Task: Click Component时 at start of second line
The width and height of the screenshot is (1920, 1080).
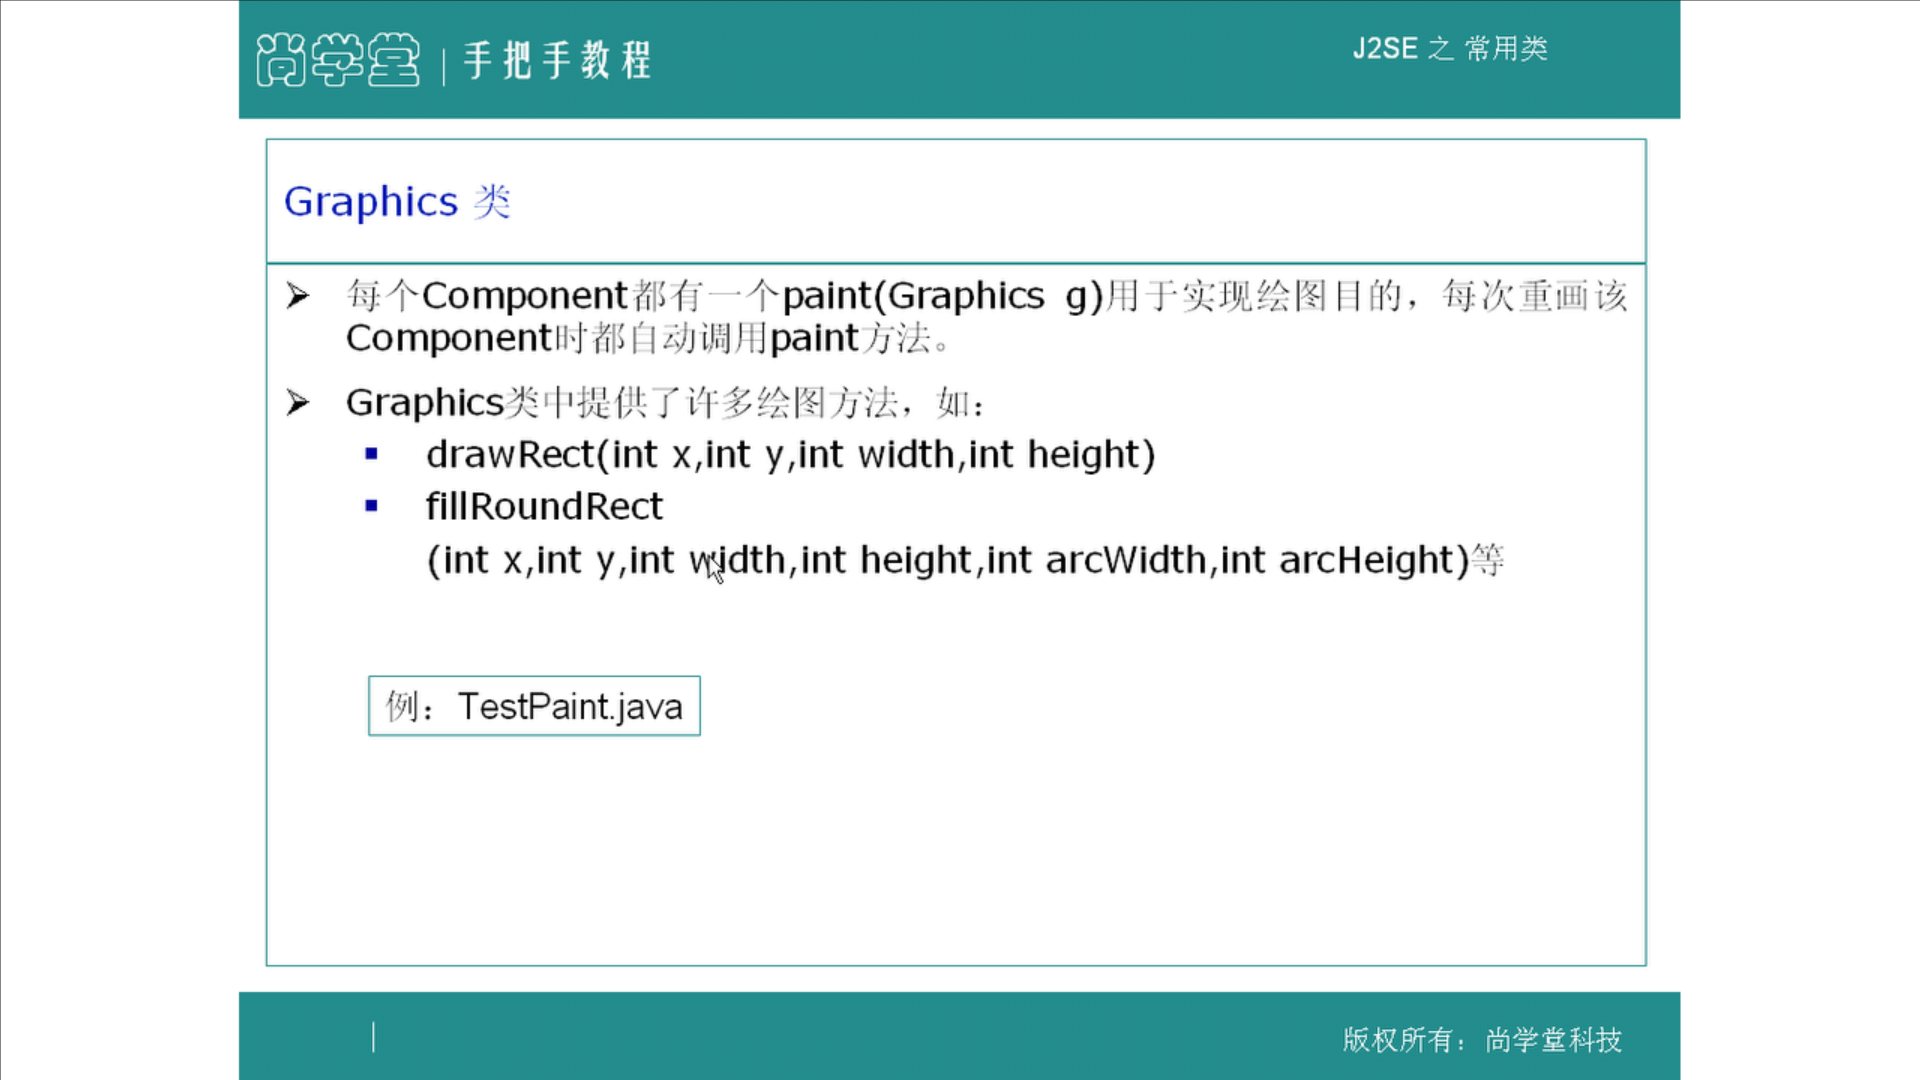Action: 466,339
